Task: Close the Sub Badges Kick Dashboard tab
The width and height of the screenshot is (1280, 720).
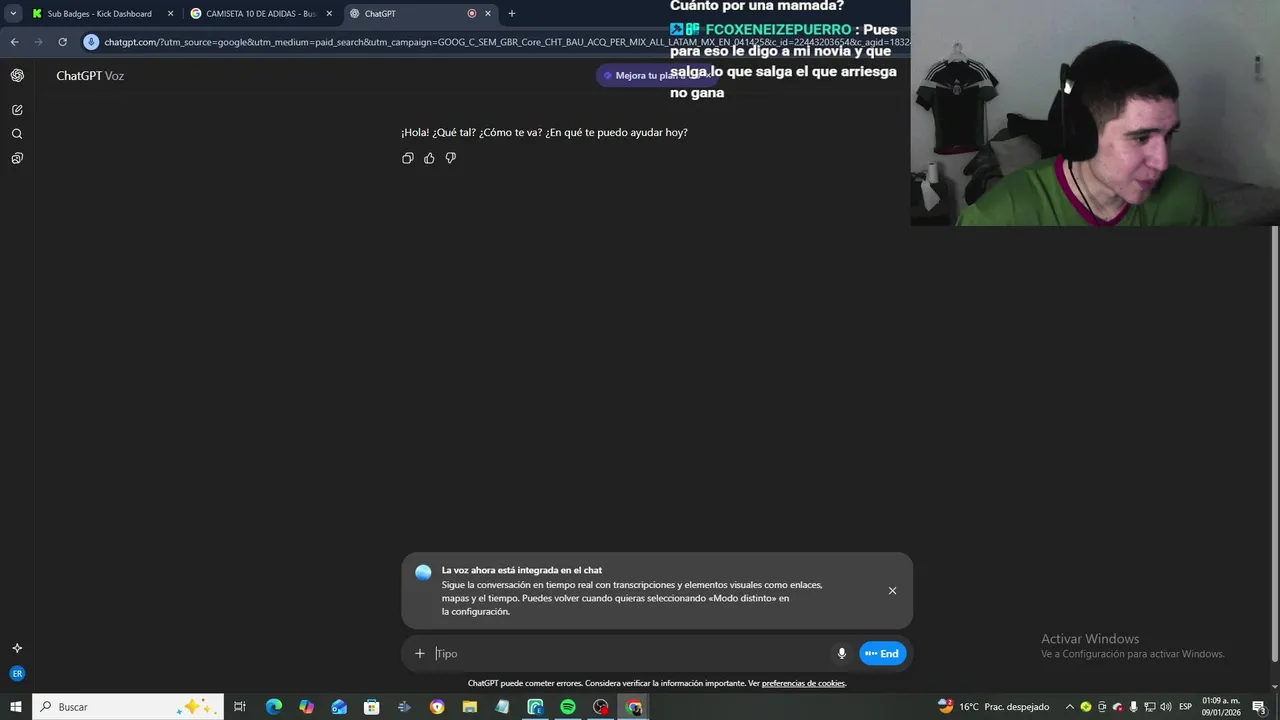Action: tap(170, 14)
